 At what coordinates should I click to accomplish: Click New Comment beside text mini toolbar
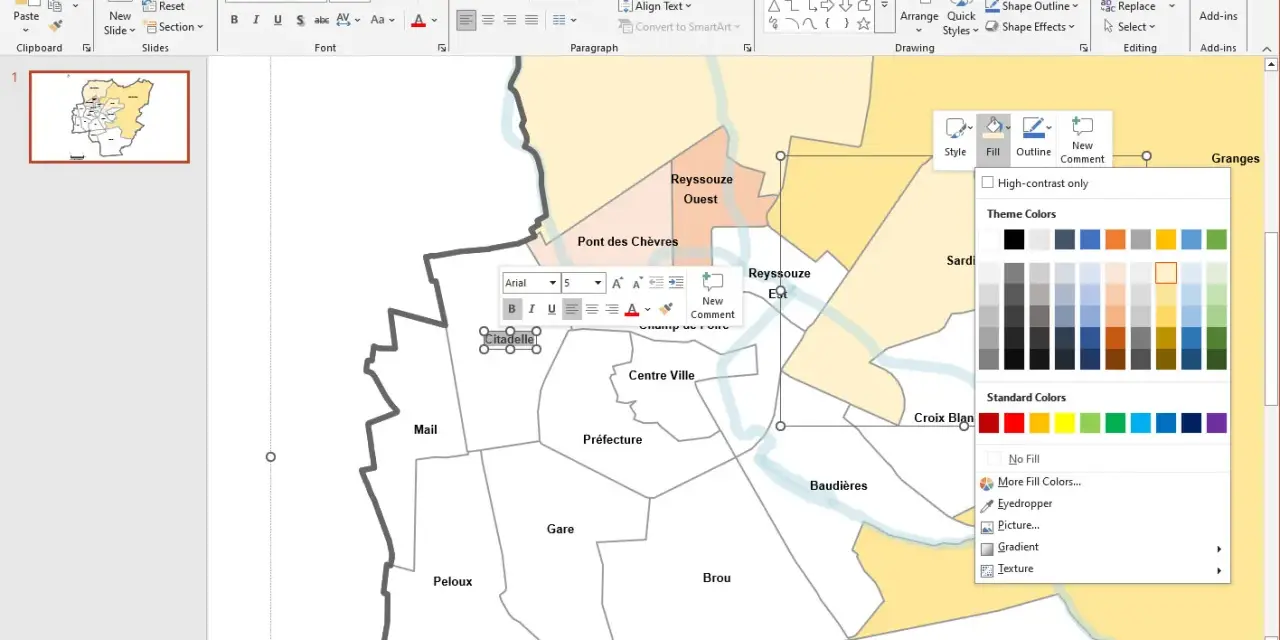(x=712, y=295)
